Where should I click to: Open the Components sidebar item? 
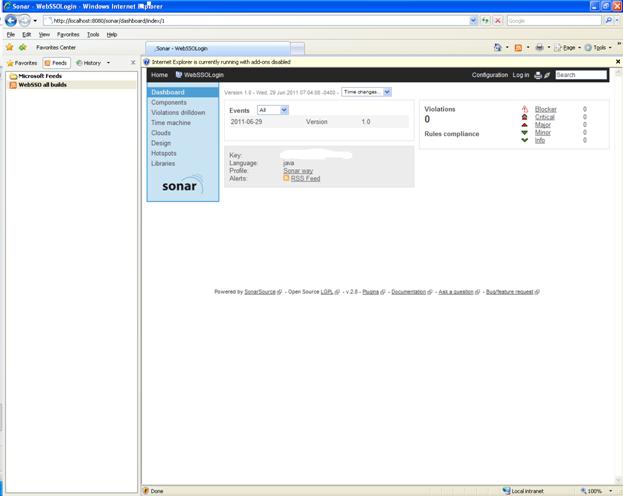[x=168, y=103]
